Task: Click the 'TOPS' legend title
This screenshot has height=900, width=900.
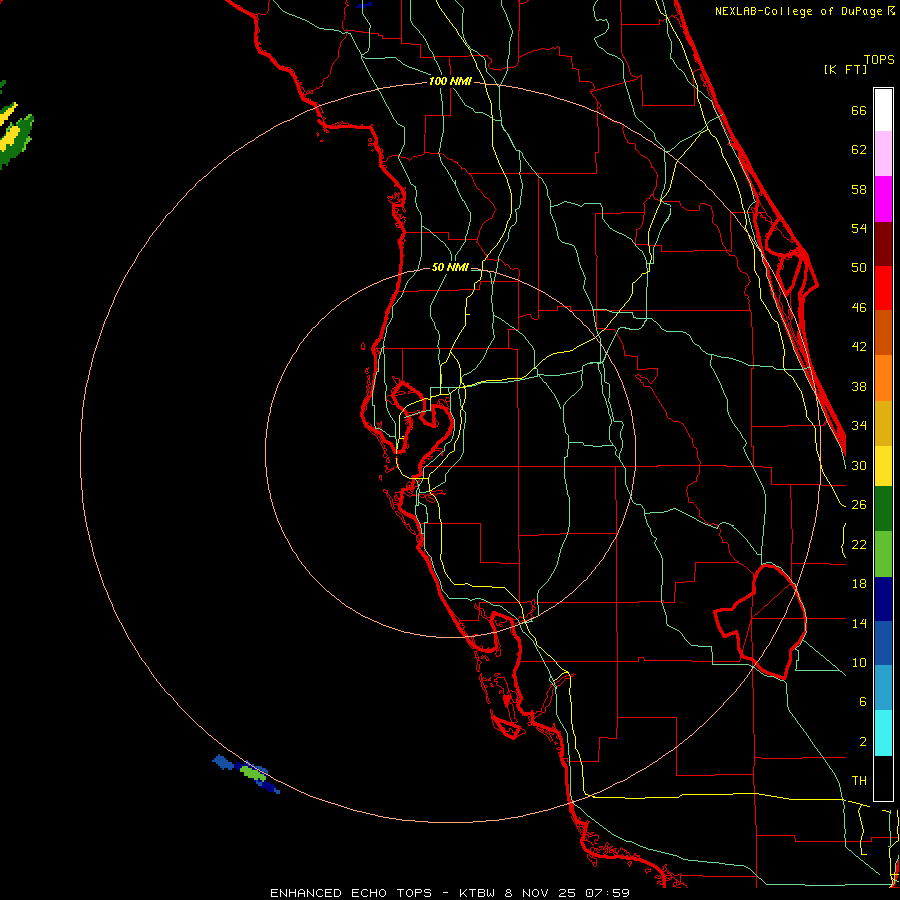Action: coord(879,59)
